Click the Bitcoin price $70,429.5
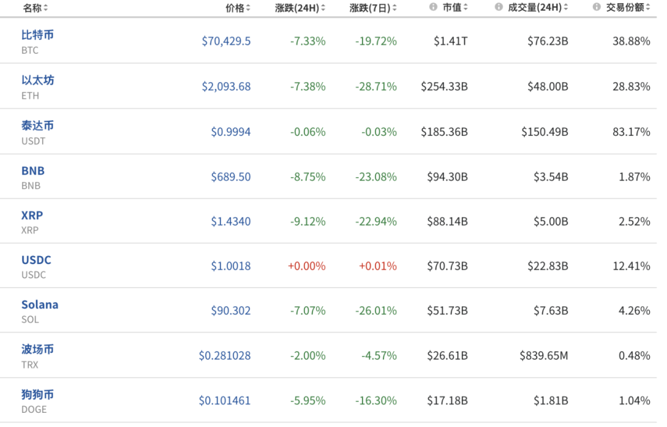 pyautogui.click(x=226, y=42)
